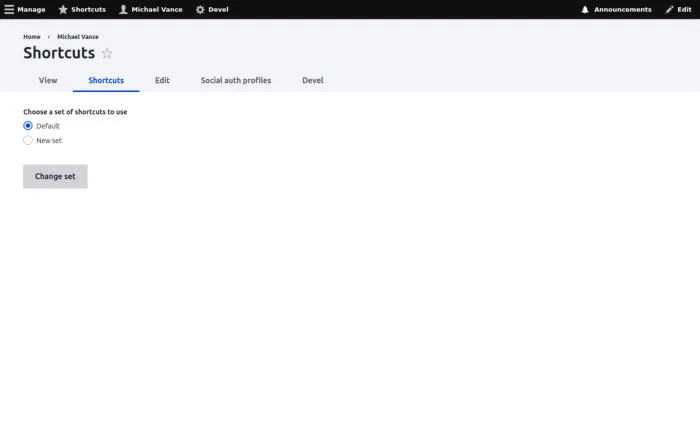Viewport: 700px width, 438px height.
Task: Click the Change set button
Action: [55, 176]
